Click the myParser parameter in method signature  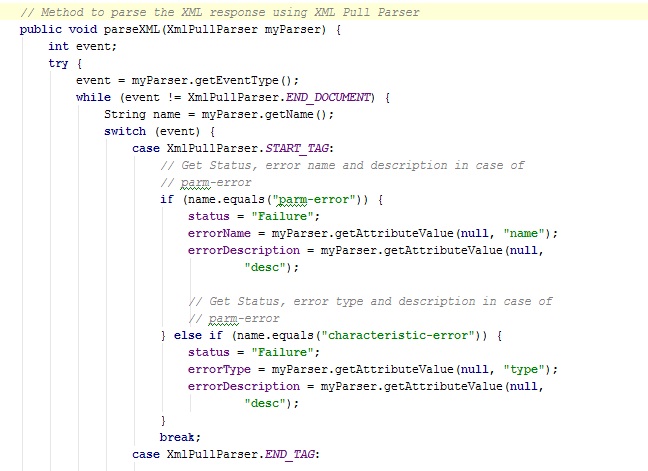click(293, 29)
